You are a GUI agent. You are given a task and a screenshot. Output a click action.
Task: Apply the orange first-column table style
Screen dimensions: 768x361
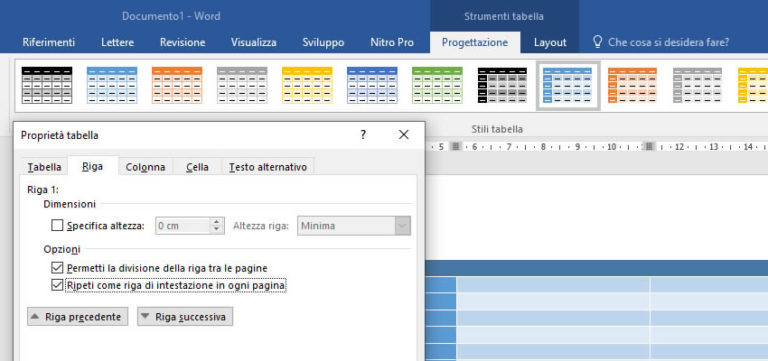point(632,85)
